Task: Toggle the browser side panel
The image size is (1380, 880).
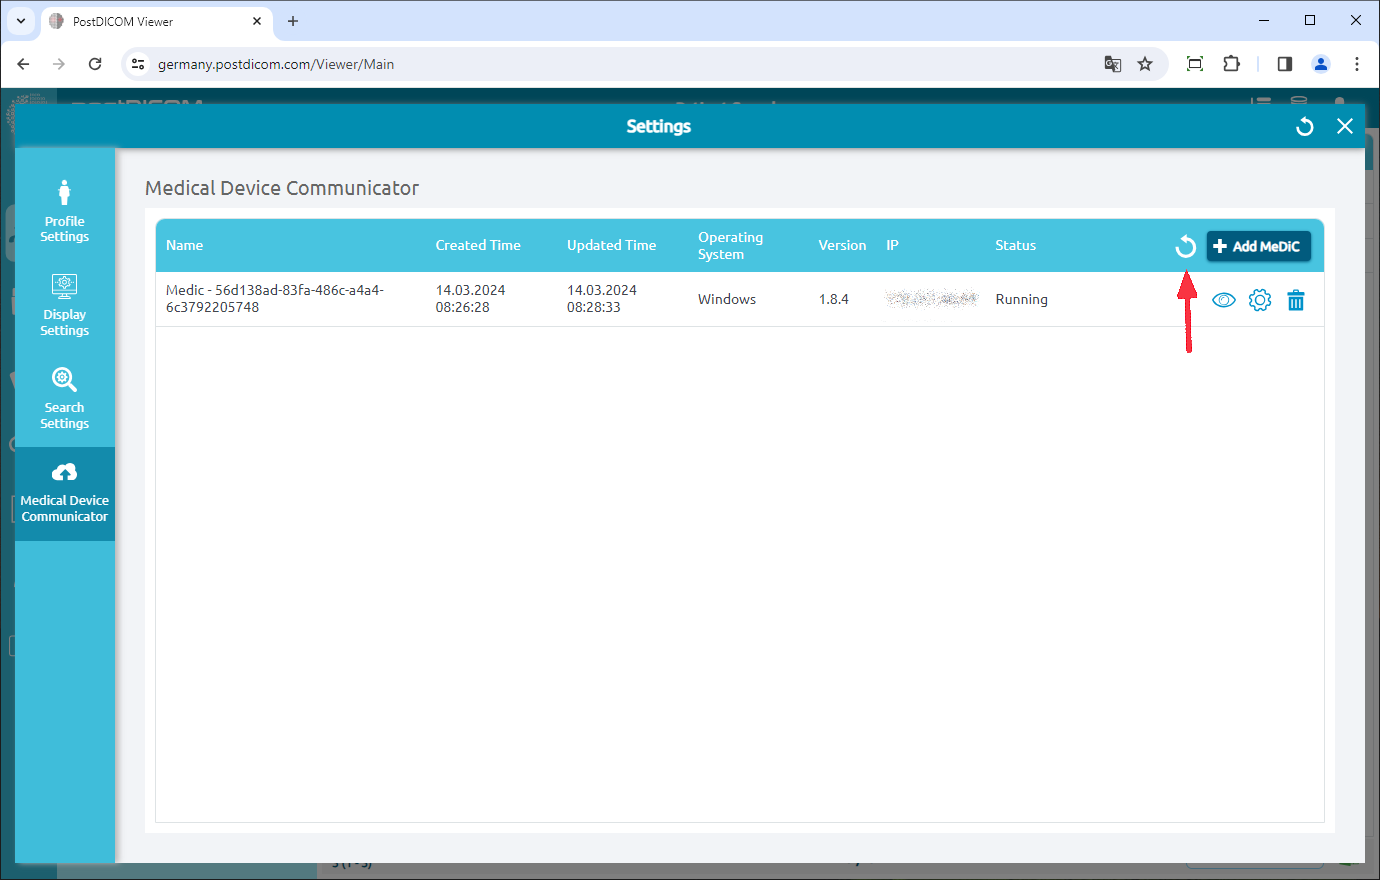Action: pos(1284,63)
